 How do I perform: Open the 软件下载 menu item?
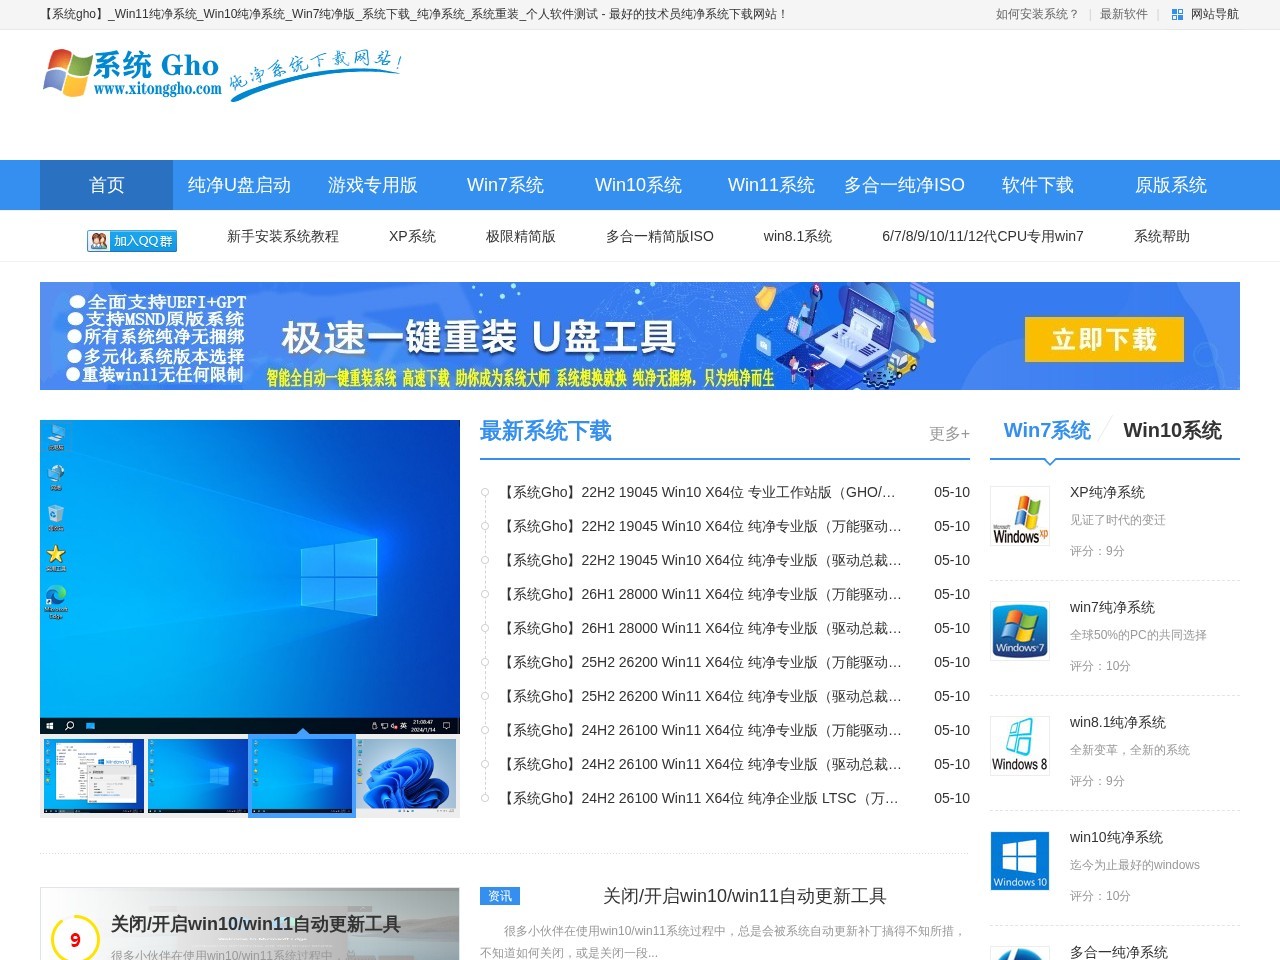pos(1037,185)
